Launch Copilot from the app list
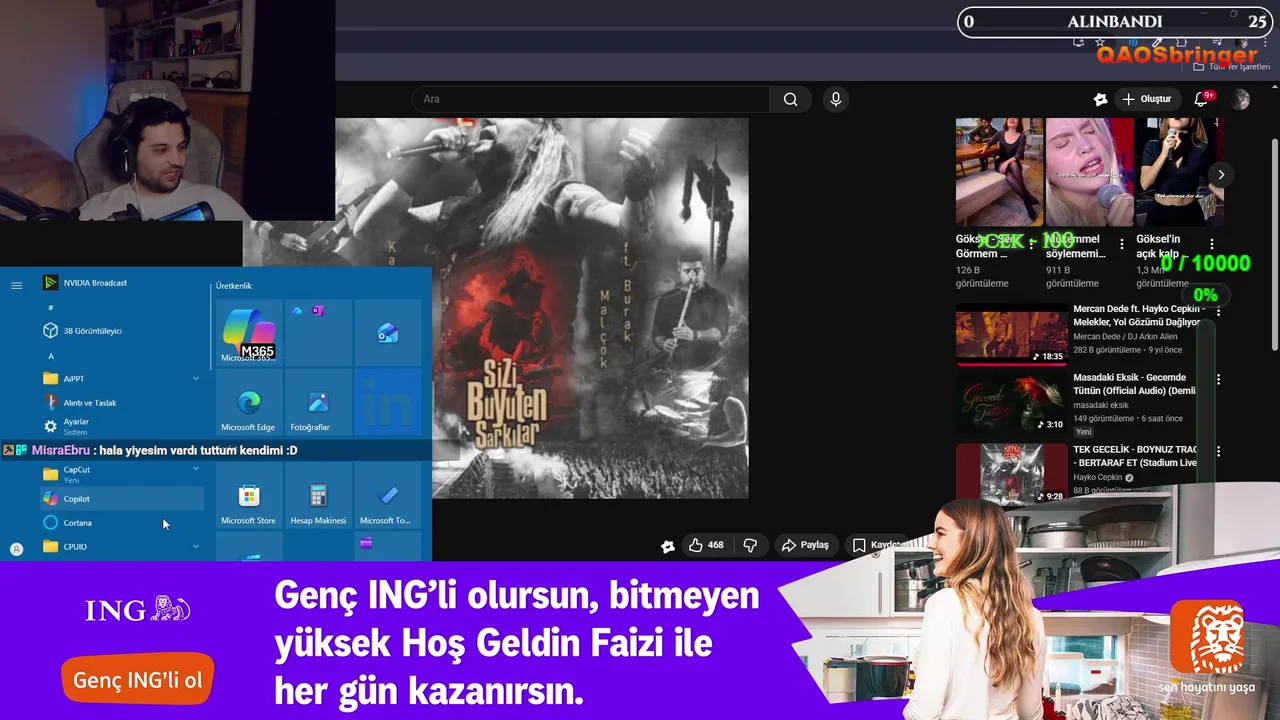 click(120, 498)
